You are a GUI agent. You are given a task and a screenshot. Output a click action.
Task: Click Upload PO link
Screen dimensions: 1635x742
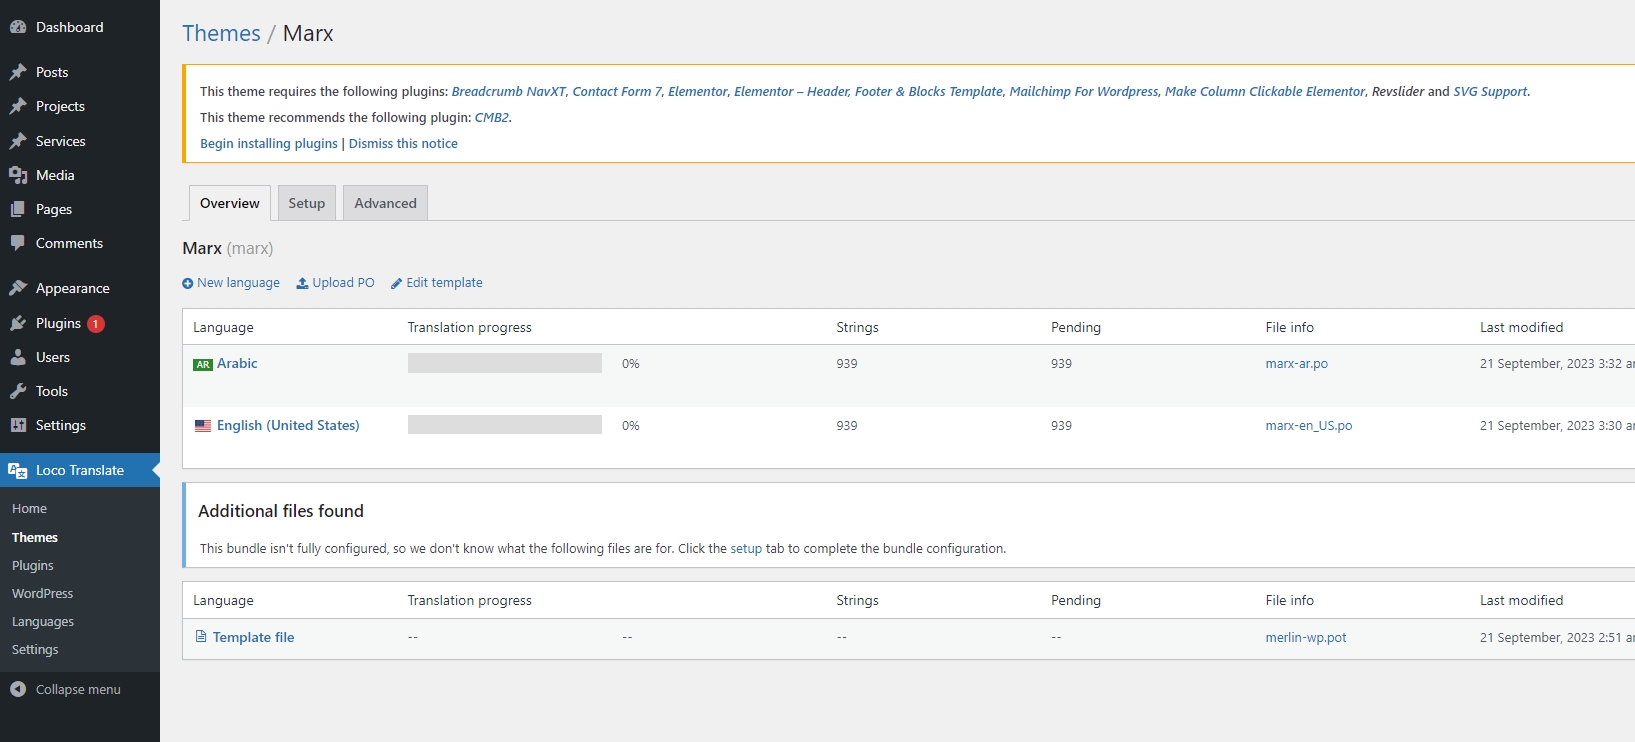336,283
